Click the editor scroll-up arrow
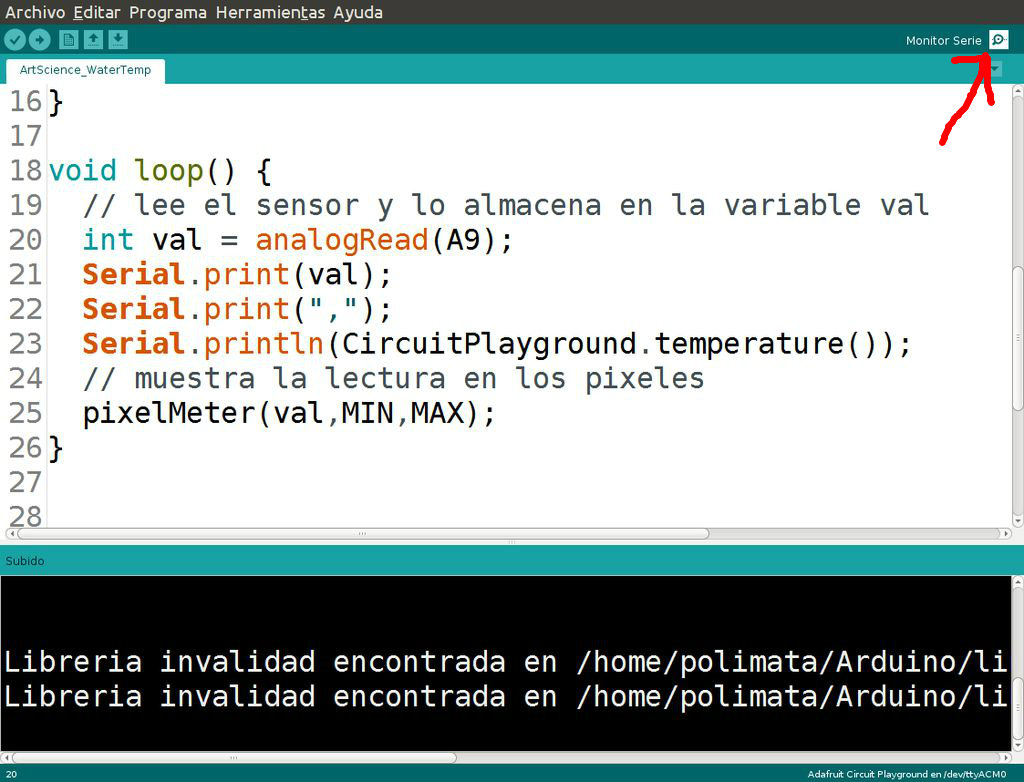 pos(1017,92)
